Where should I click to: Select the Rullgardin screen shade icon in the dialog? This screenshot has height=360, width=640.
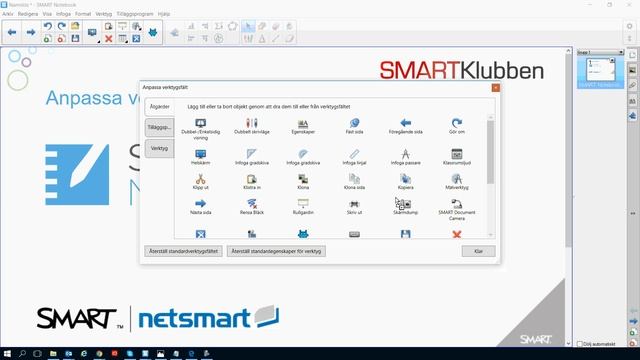pos(303,203)
